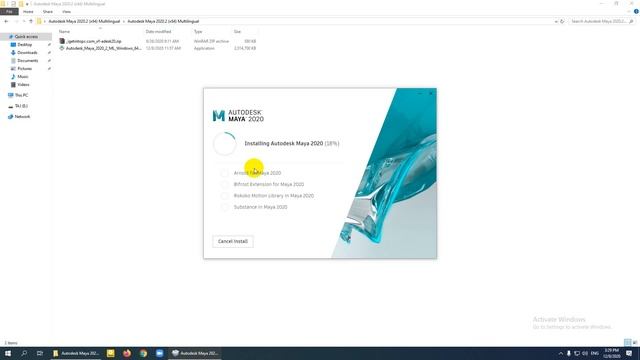
Task: Open the taskbar clock and date
Action: click(x=611, y=353)
